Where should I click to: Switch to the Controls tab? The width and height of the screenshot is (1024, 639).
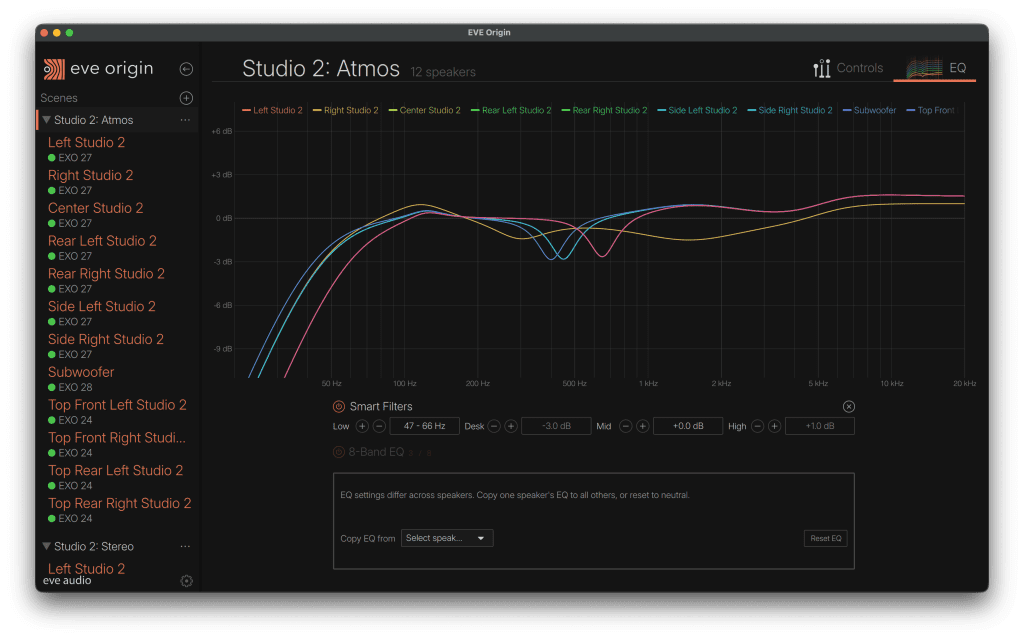[848, 68]
